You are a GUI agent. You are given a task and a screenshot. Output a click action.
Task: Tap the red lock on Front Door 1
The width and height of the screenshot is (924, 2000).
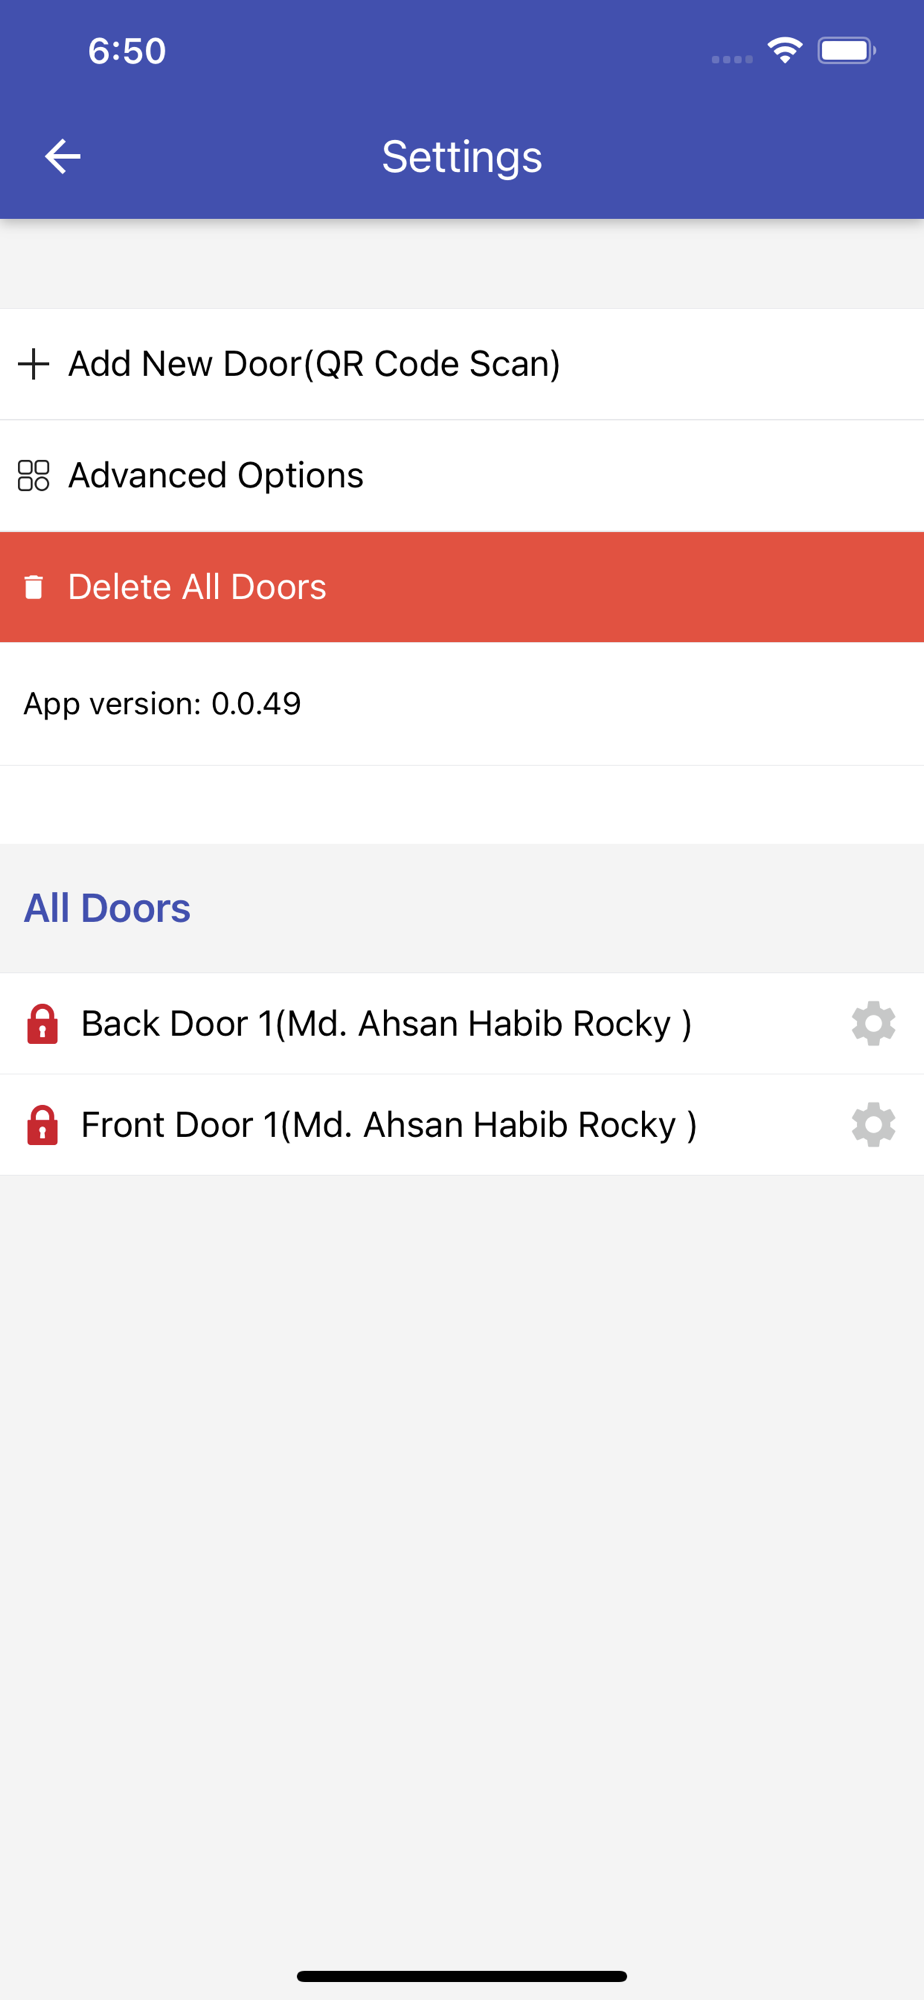tap(42, 1125)
